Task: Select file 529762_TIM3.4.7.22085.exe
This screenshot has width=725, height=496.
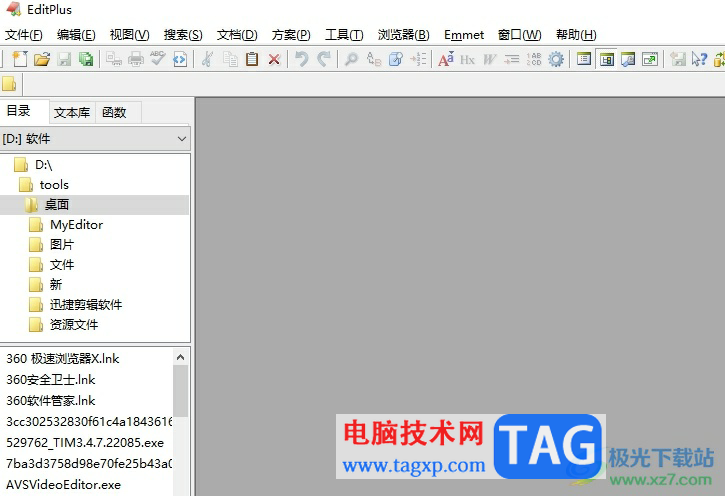Action: (85, 442)
